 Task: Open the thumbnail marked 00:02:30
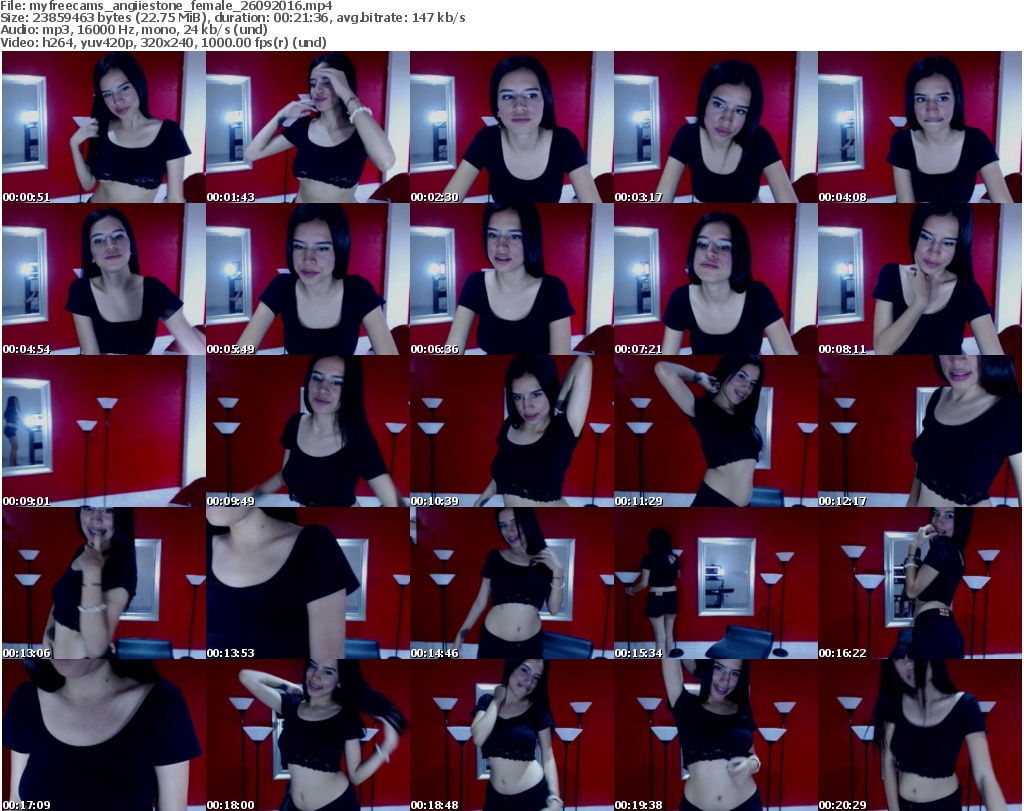[x=511, y=127]
